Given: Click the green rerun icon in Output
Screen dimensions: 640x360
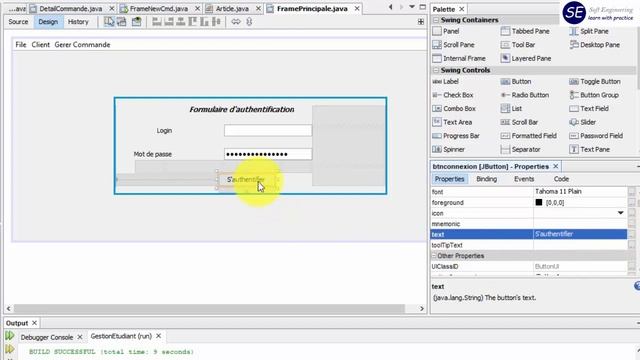Looking at the screenshot, I should point(9,336).
